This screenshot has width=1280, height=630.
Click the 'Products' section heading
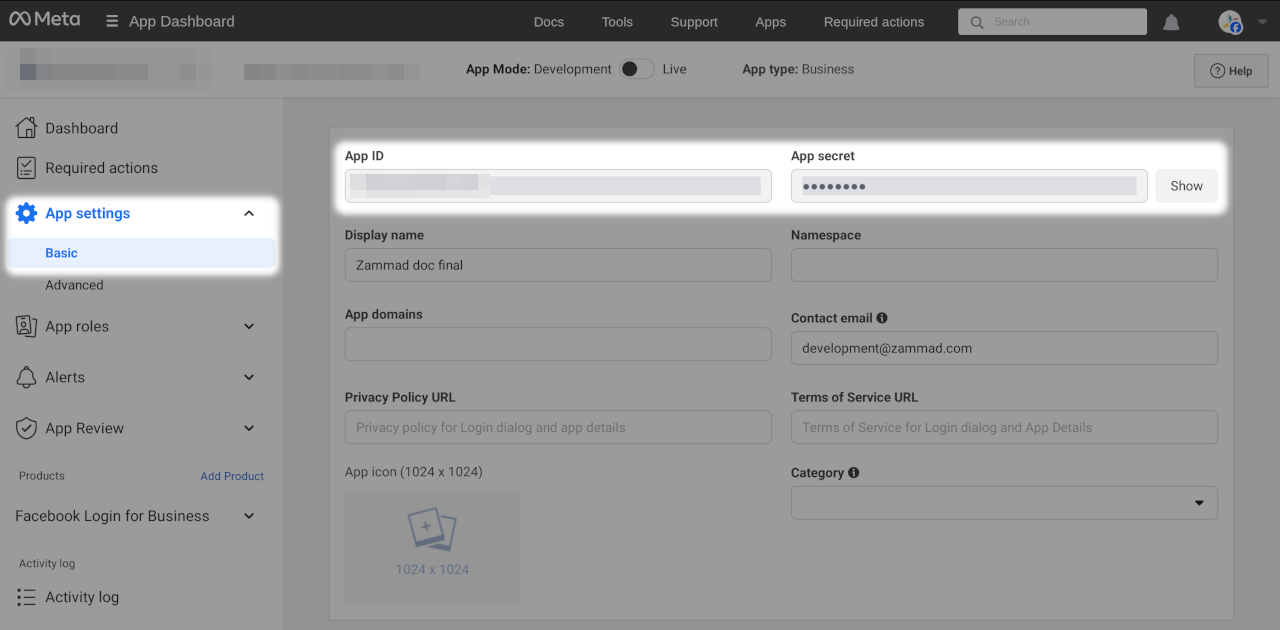tap(42, 476)
